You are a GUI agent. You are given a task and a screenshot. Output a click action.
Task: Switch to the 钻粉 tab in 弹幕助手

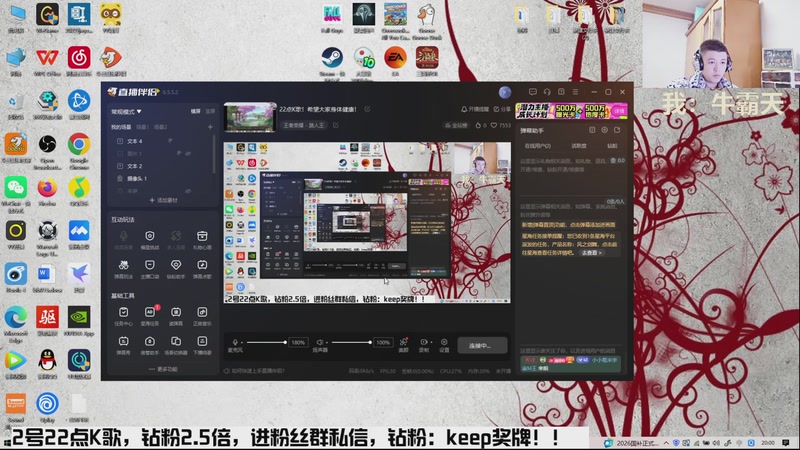(612, 146)
